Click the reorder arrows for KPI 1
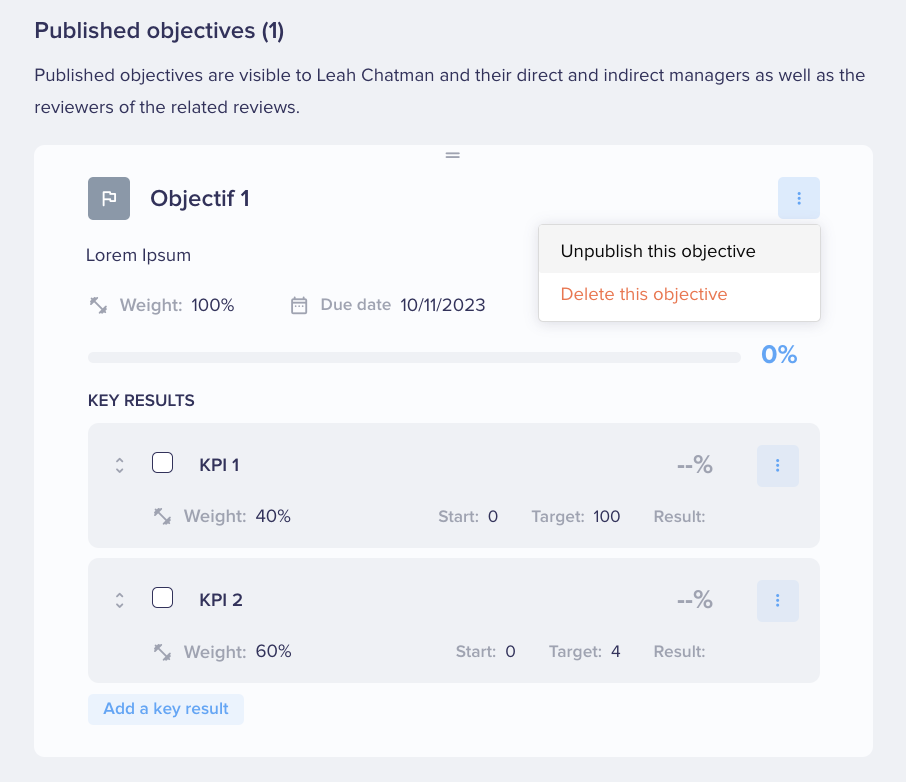906x782 pixels. point(120,465)
